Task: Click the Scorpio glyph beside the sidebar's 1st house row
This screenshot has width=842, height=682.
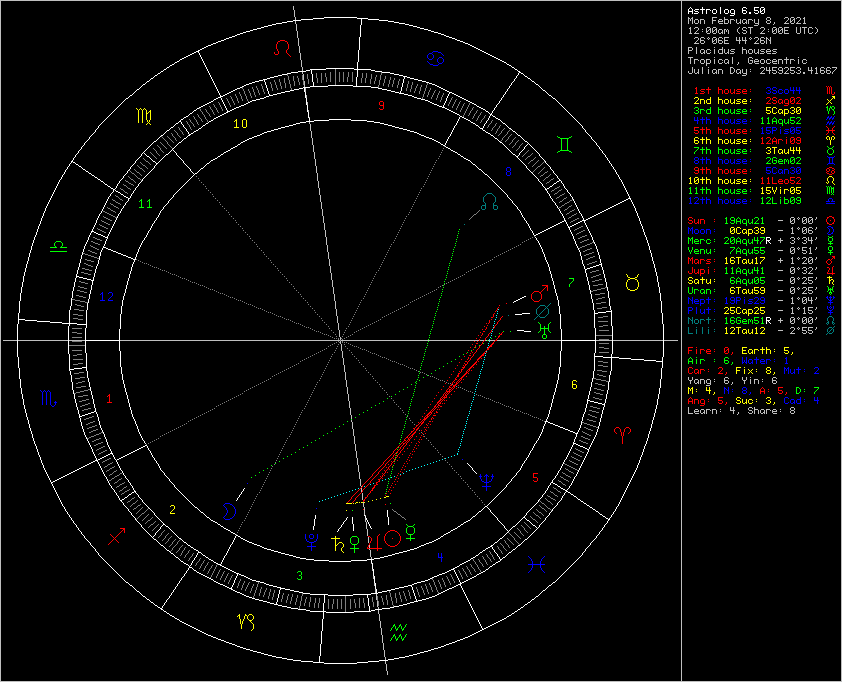Action: point(830,91)
